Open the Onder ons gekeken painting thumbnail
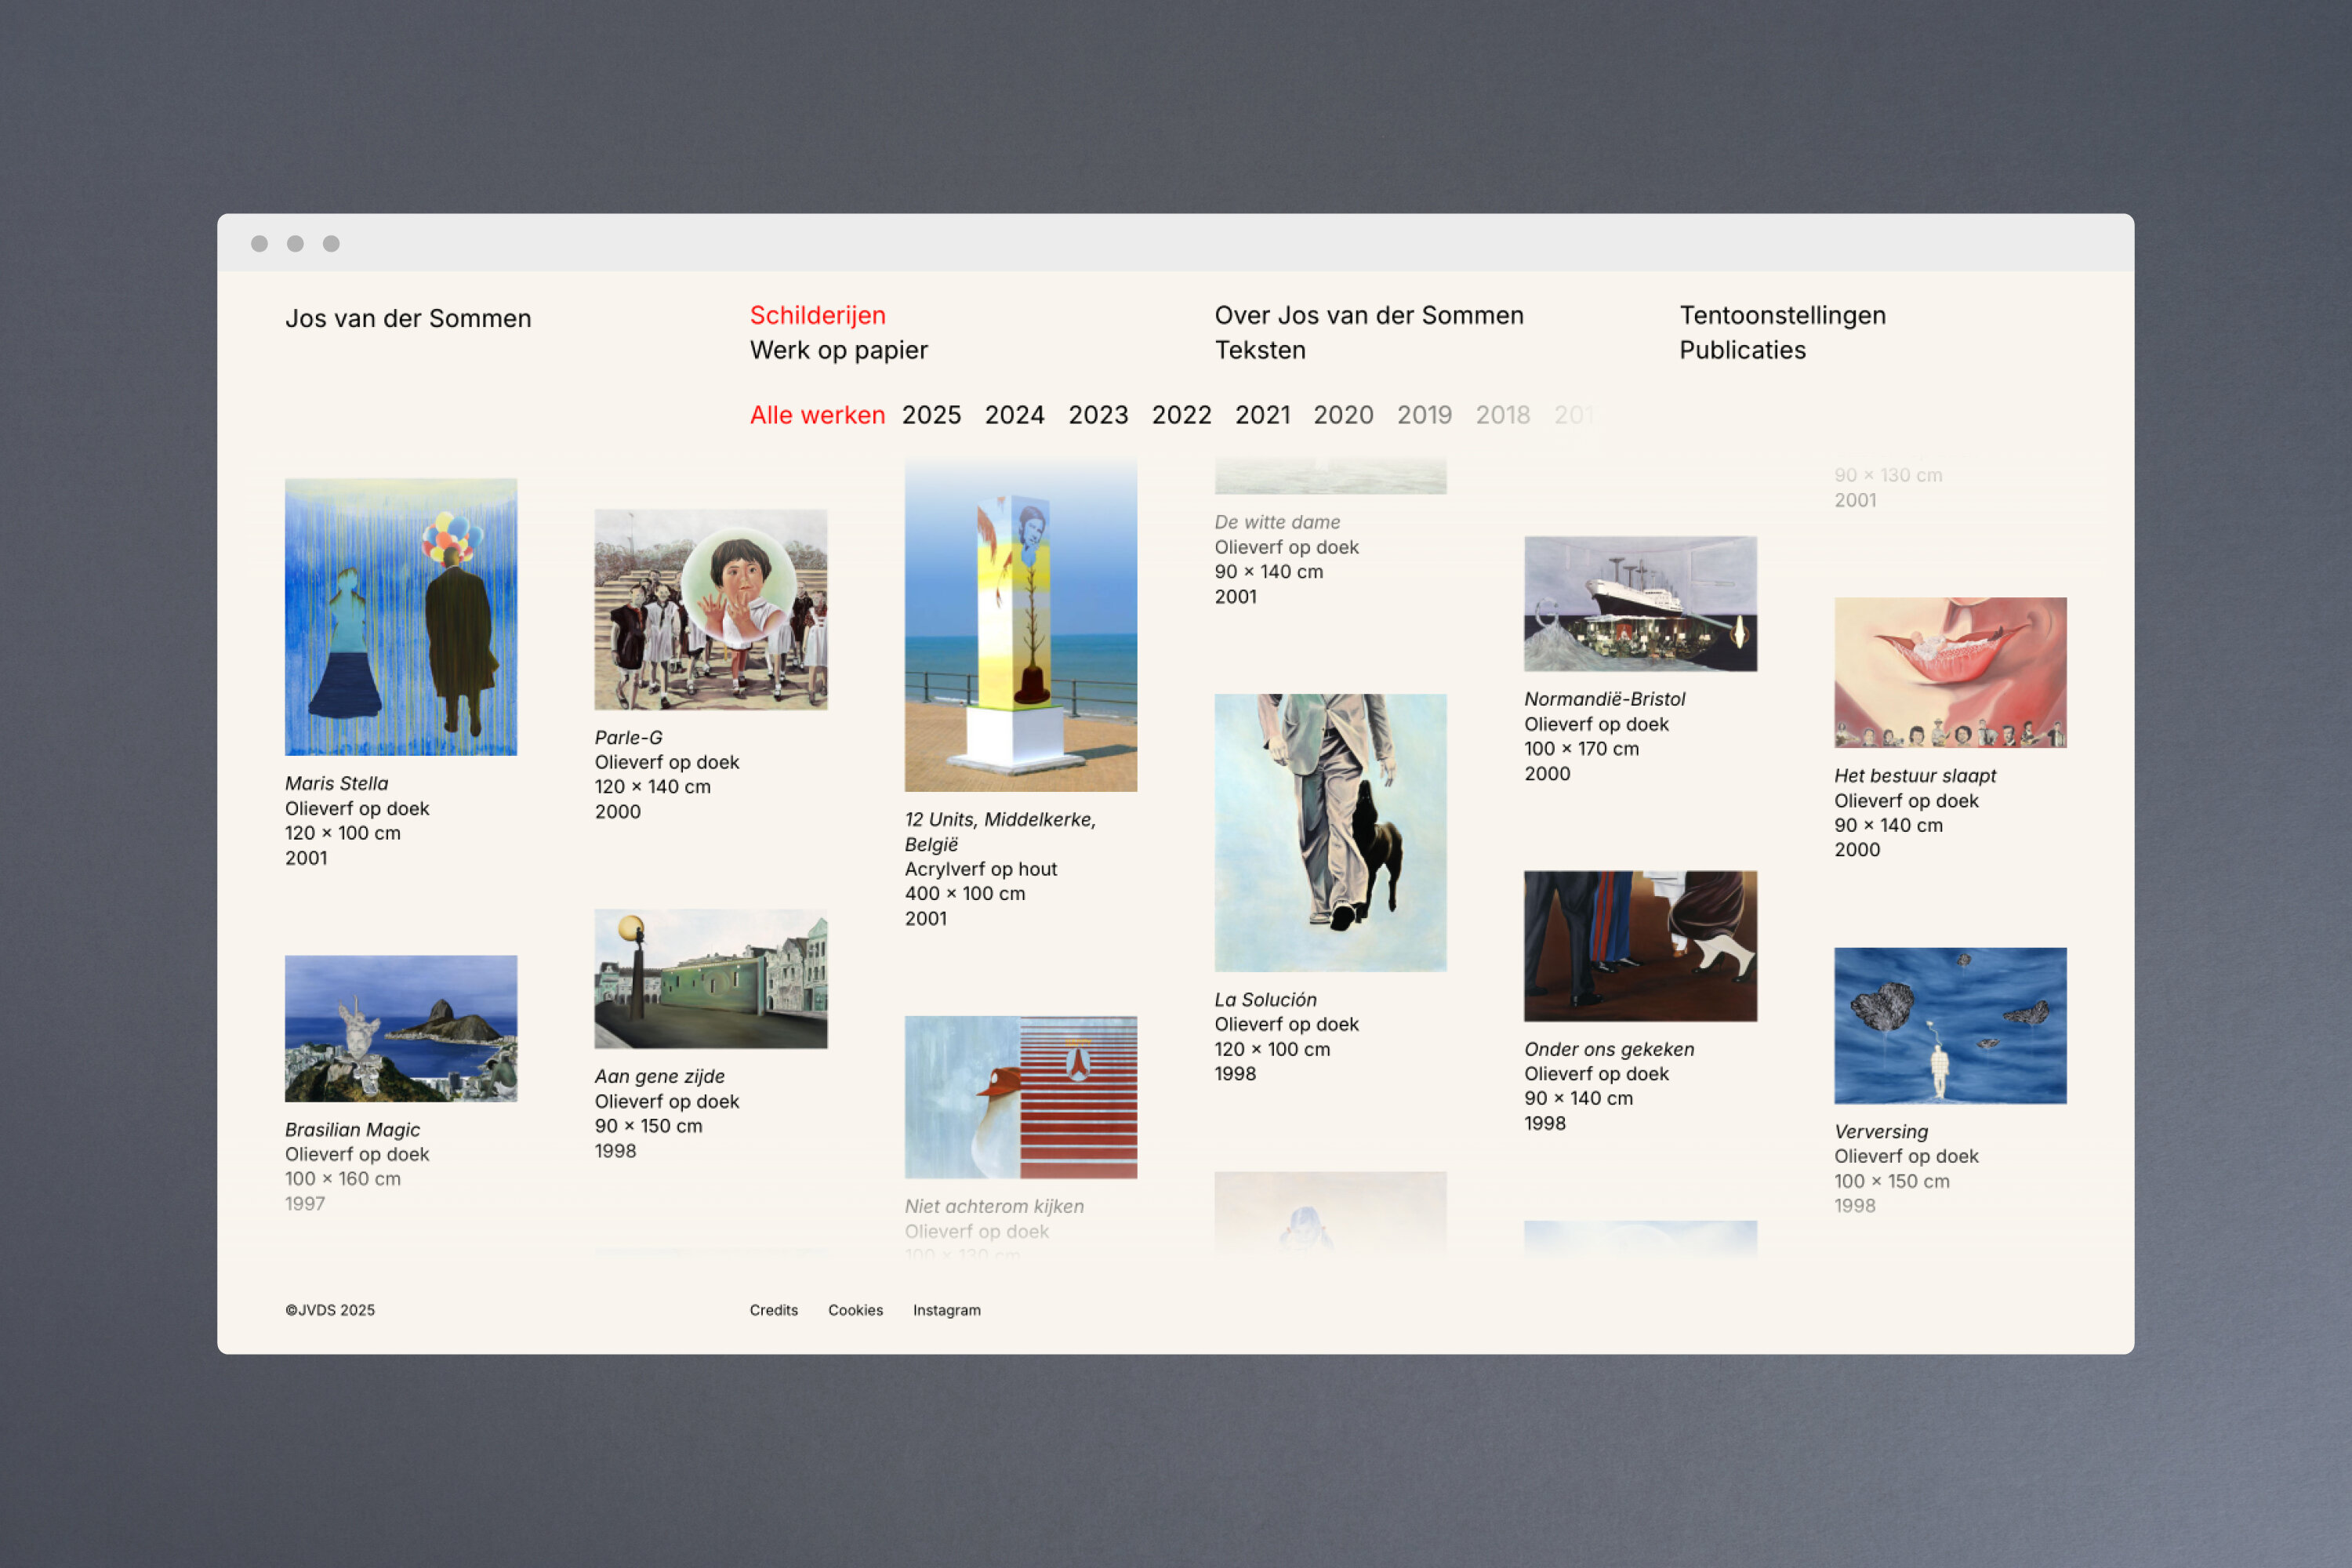2352x1568 pixels. pos(1640,945)
